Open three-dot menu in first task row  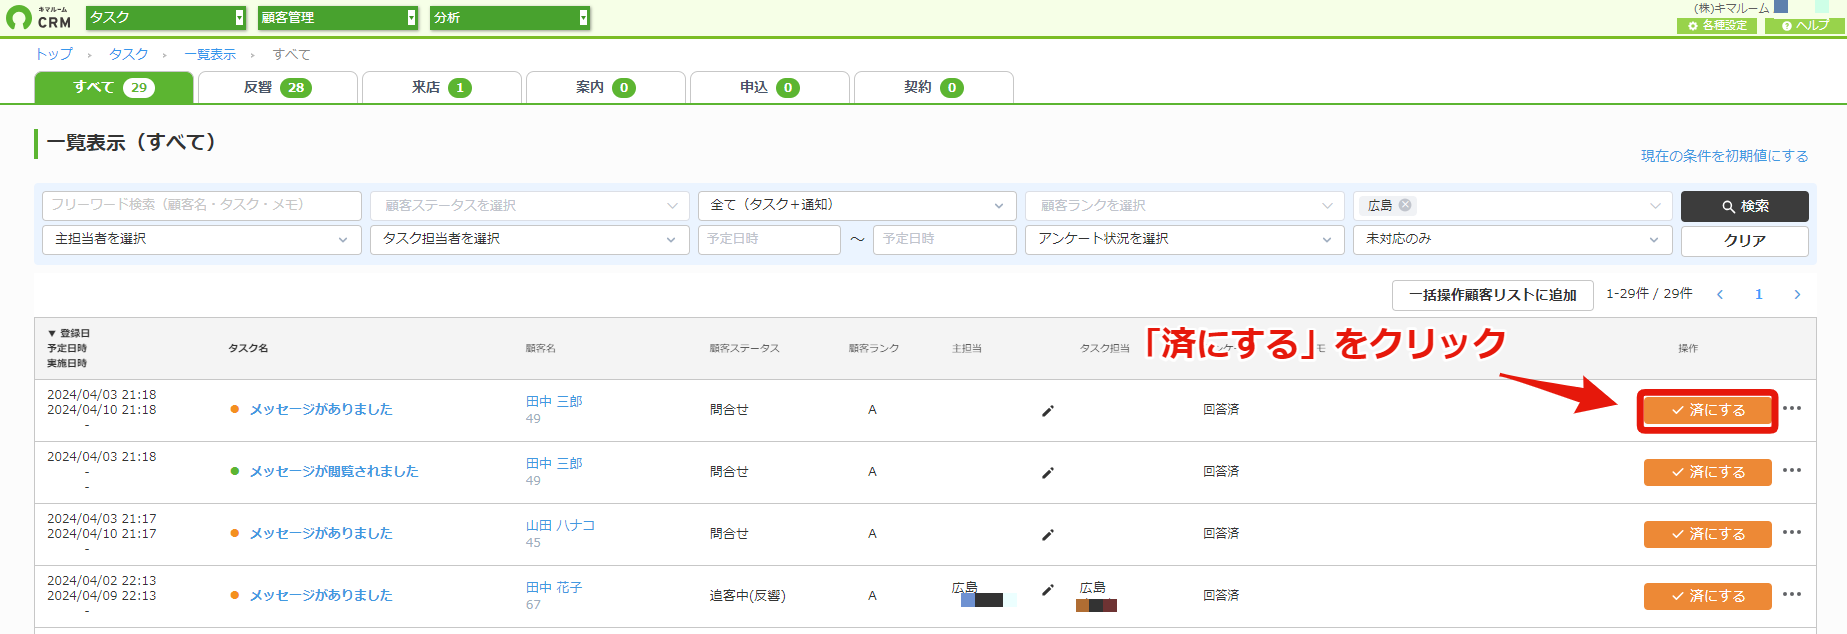coord(1792,408)
